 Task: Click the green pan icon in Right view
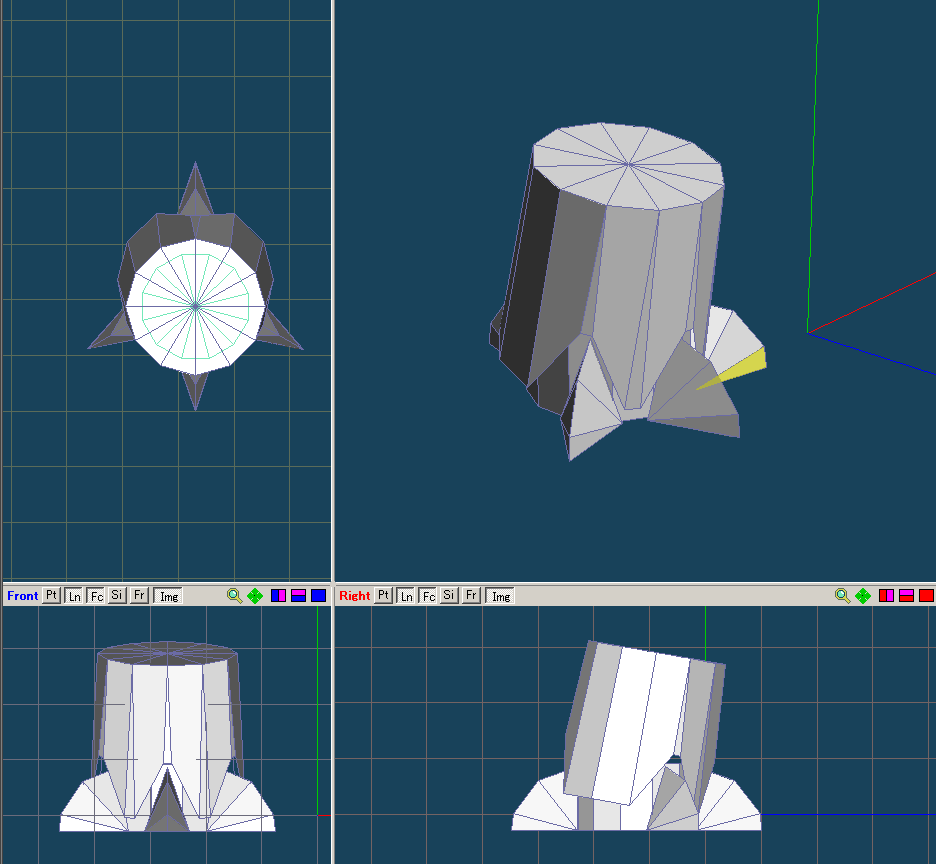(863, 595)
